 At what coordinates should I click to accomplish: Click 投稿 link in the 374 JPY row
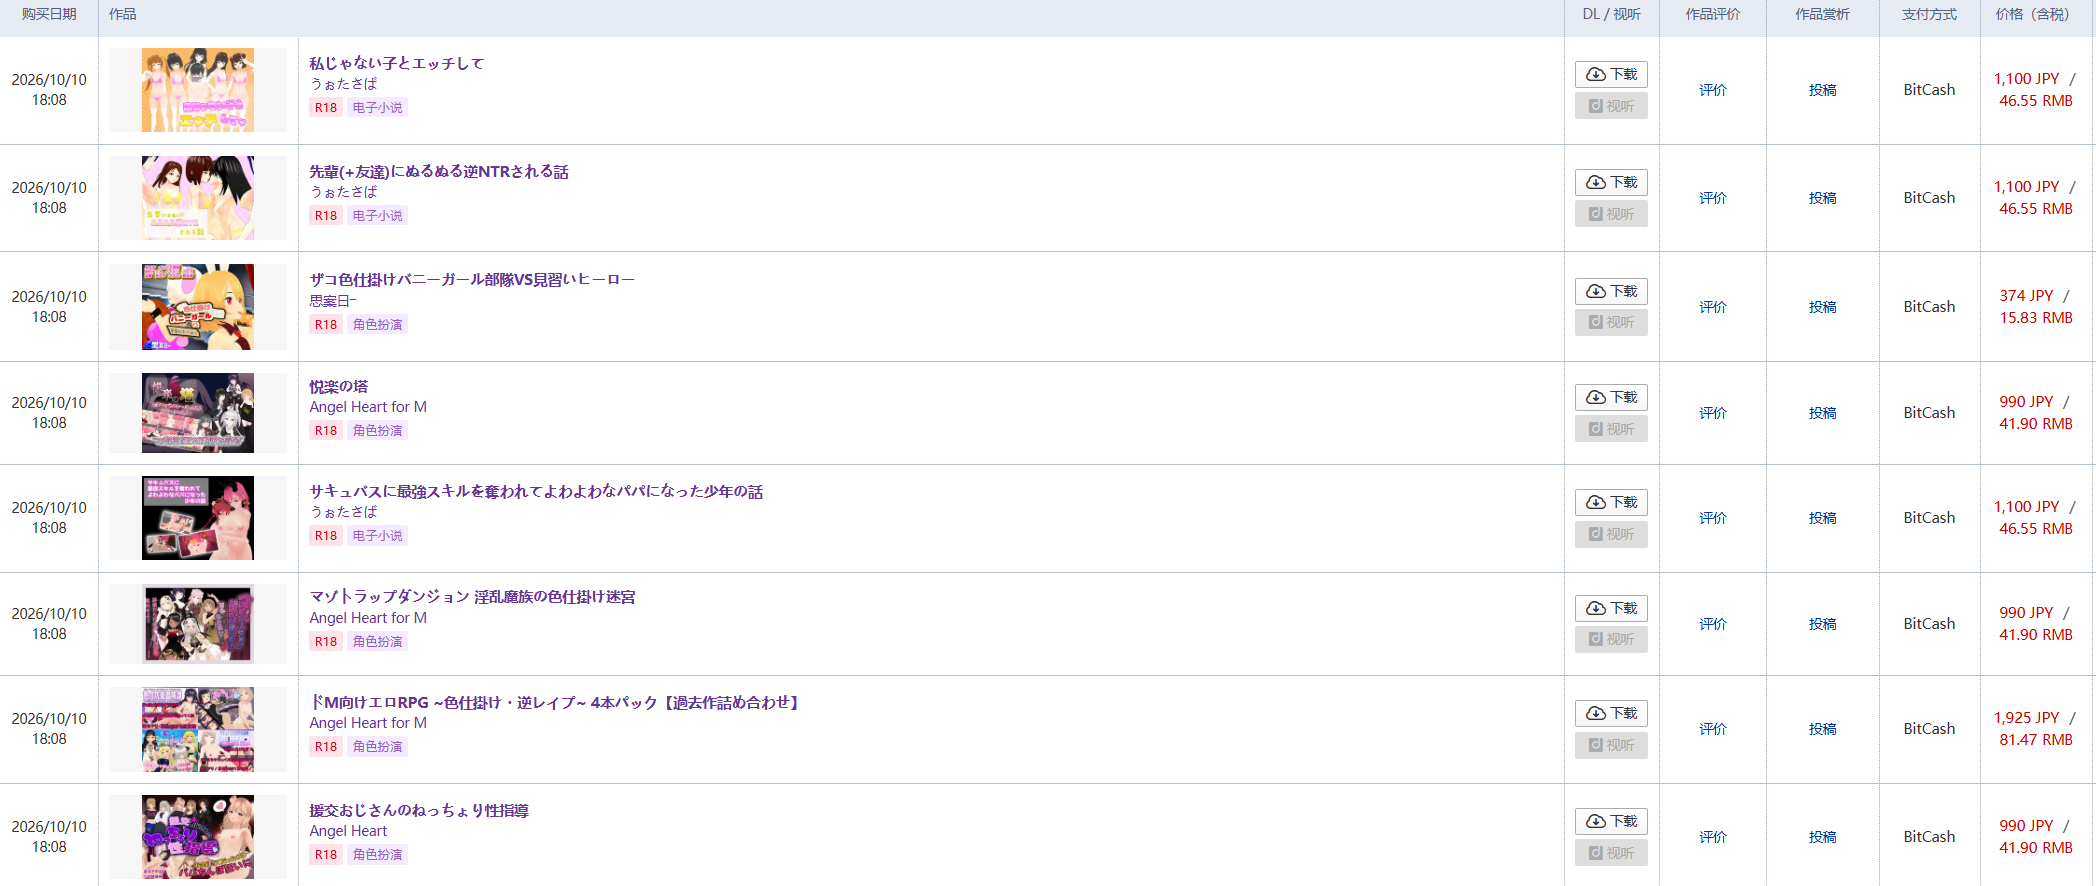click(x=1822, y=307)
